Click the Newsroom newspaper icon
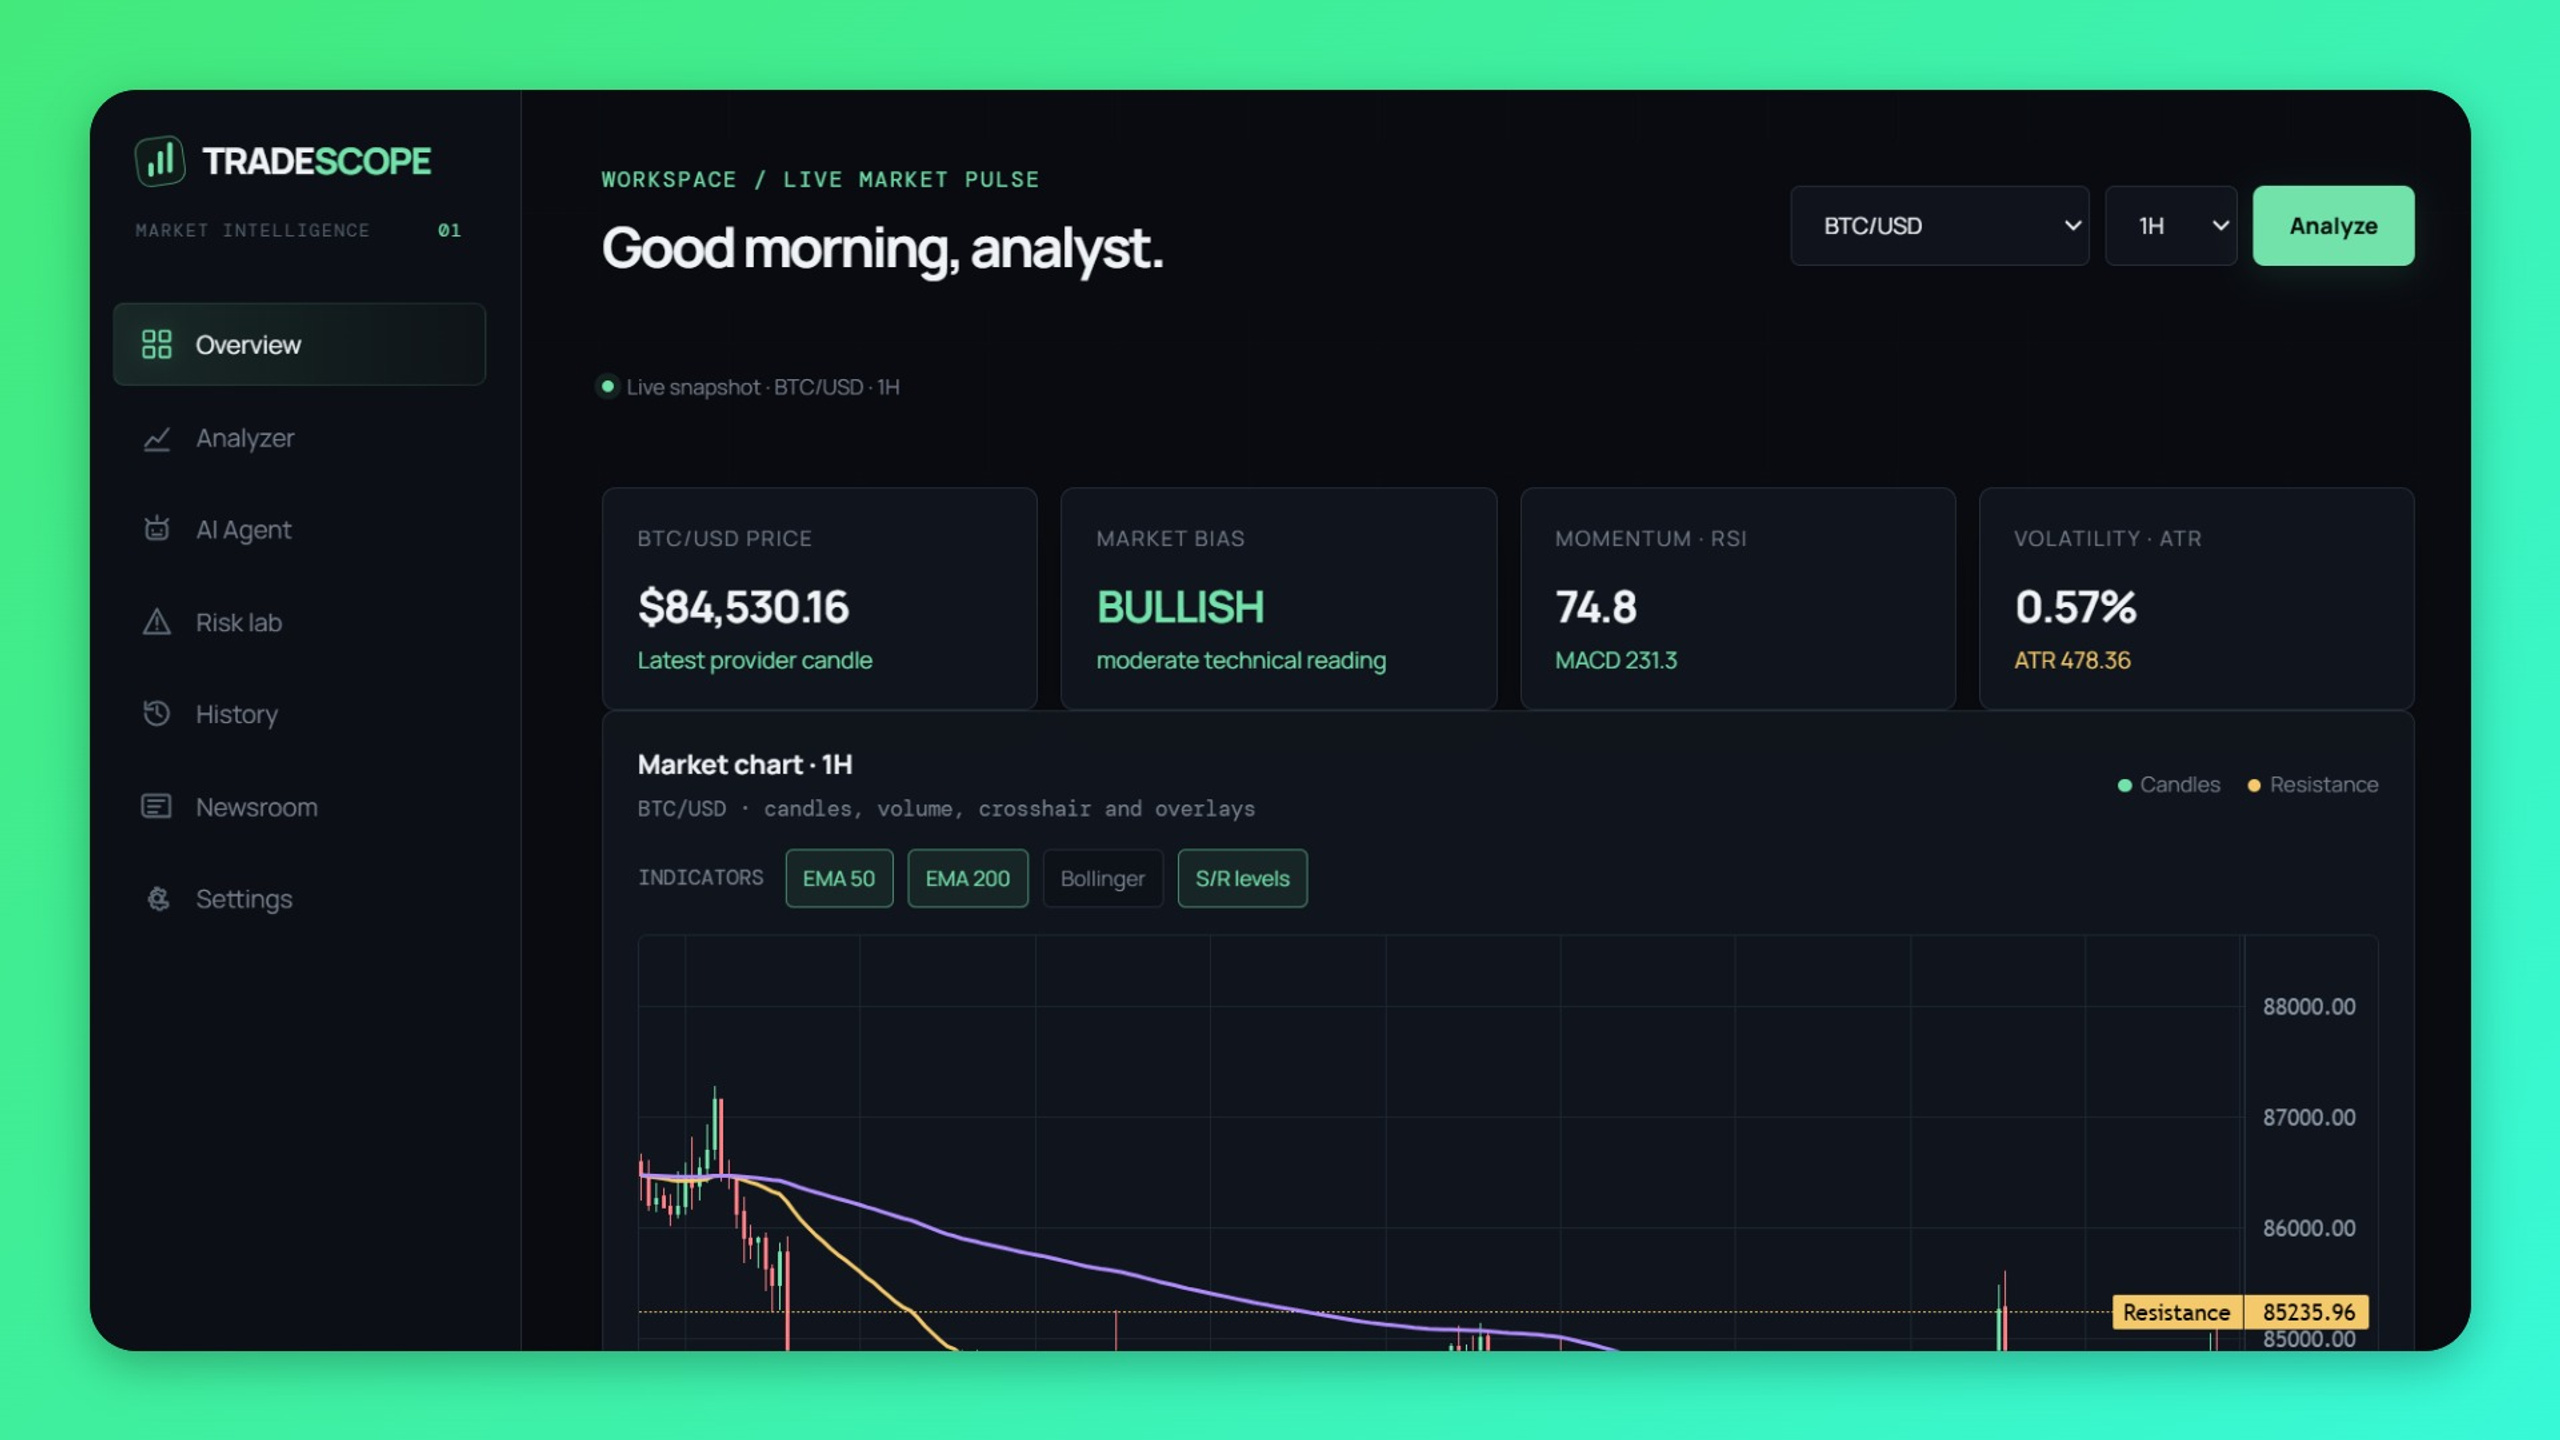2560x1440 pixels. point(157,806)
